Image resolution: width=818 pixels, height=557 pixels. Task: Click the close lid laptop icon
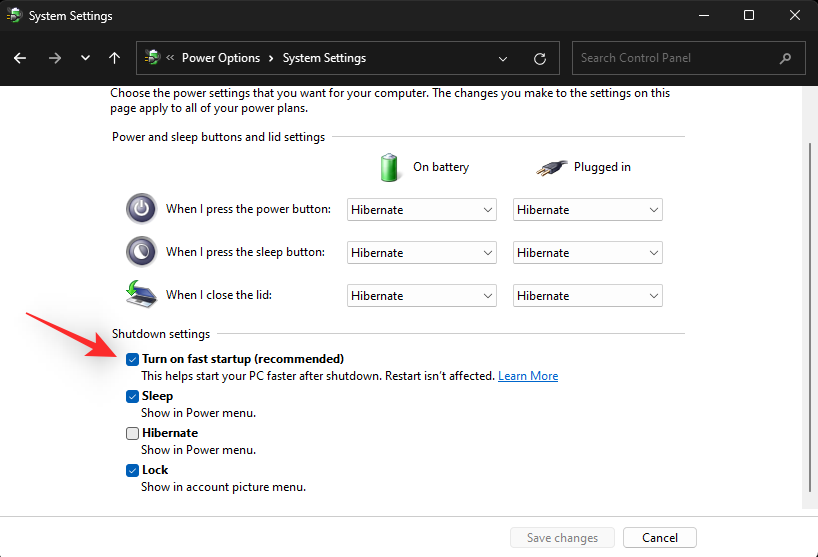pos(141,295)
